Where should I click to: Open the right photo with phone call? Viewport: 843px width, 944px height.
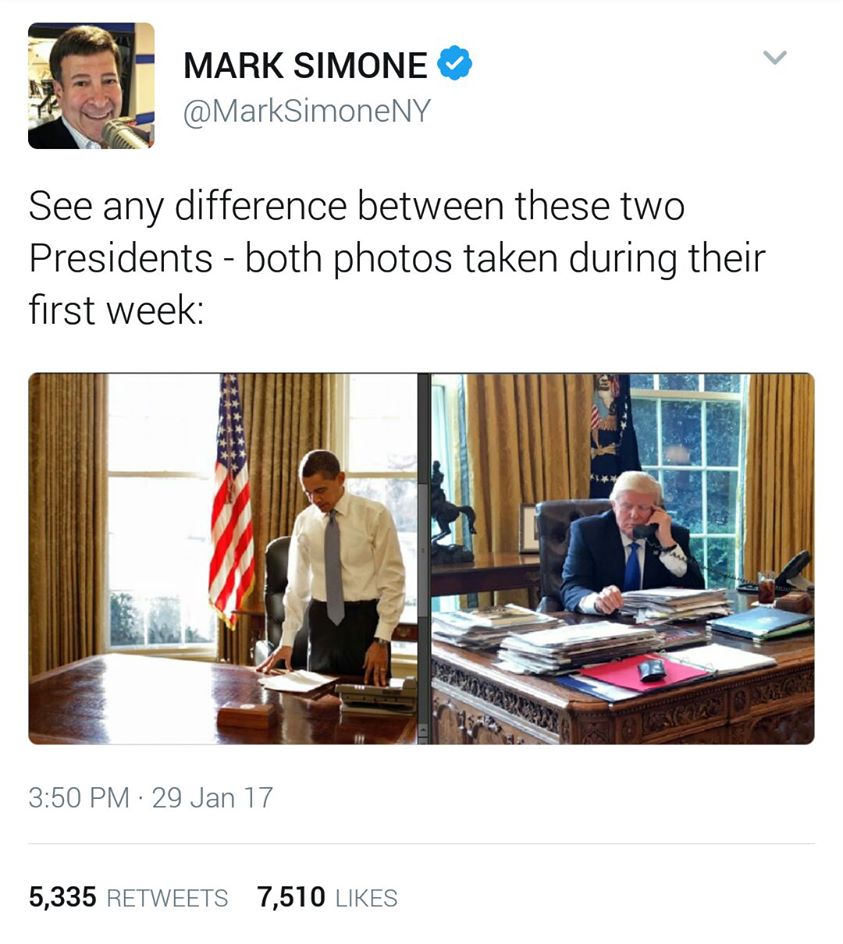pos(623,559)
